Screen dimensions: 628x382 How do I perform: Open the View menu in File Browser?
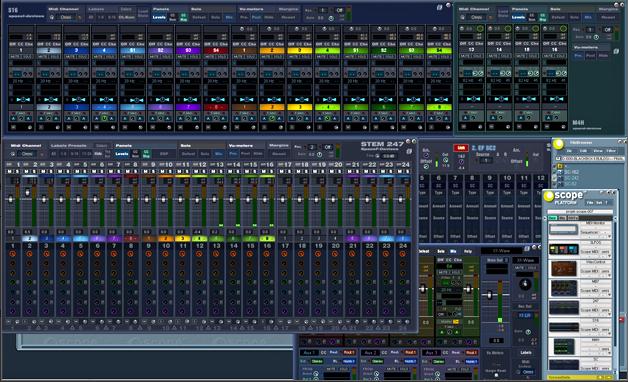[598, 151]
